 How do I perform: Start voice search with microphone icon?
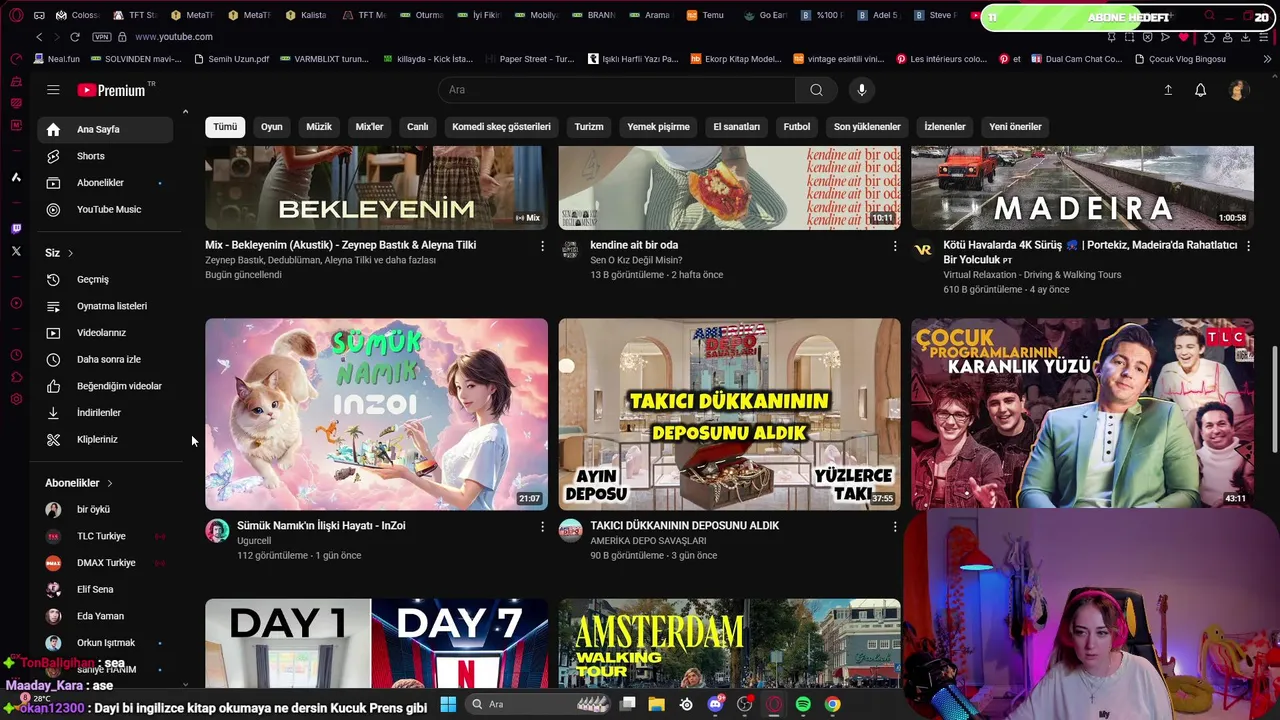[862, 90]
